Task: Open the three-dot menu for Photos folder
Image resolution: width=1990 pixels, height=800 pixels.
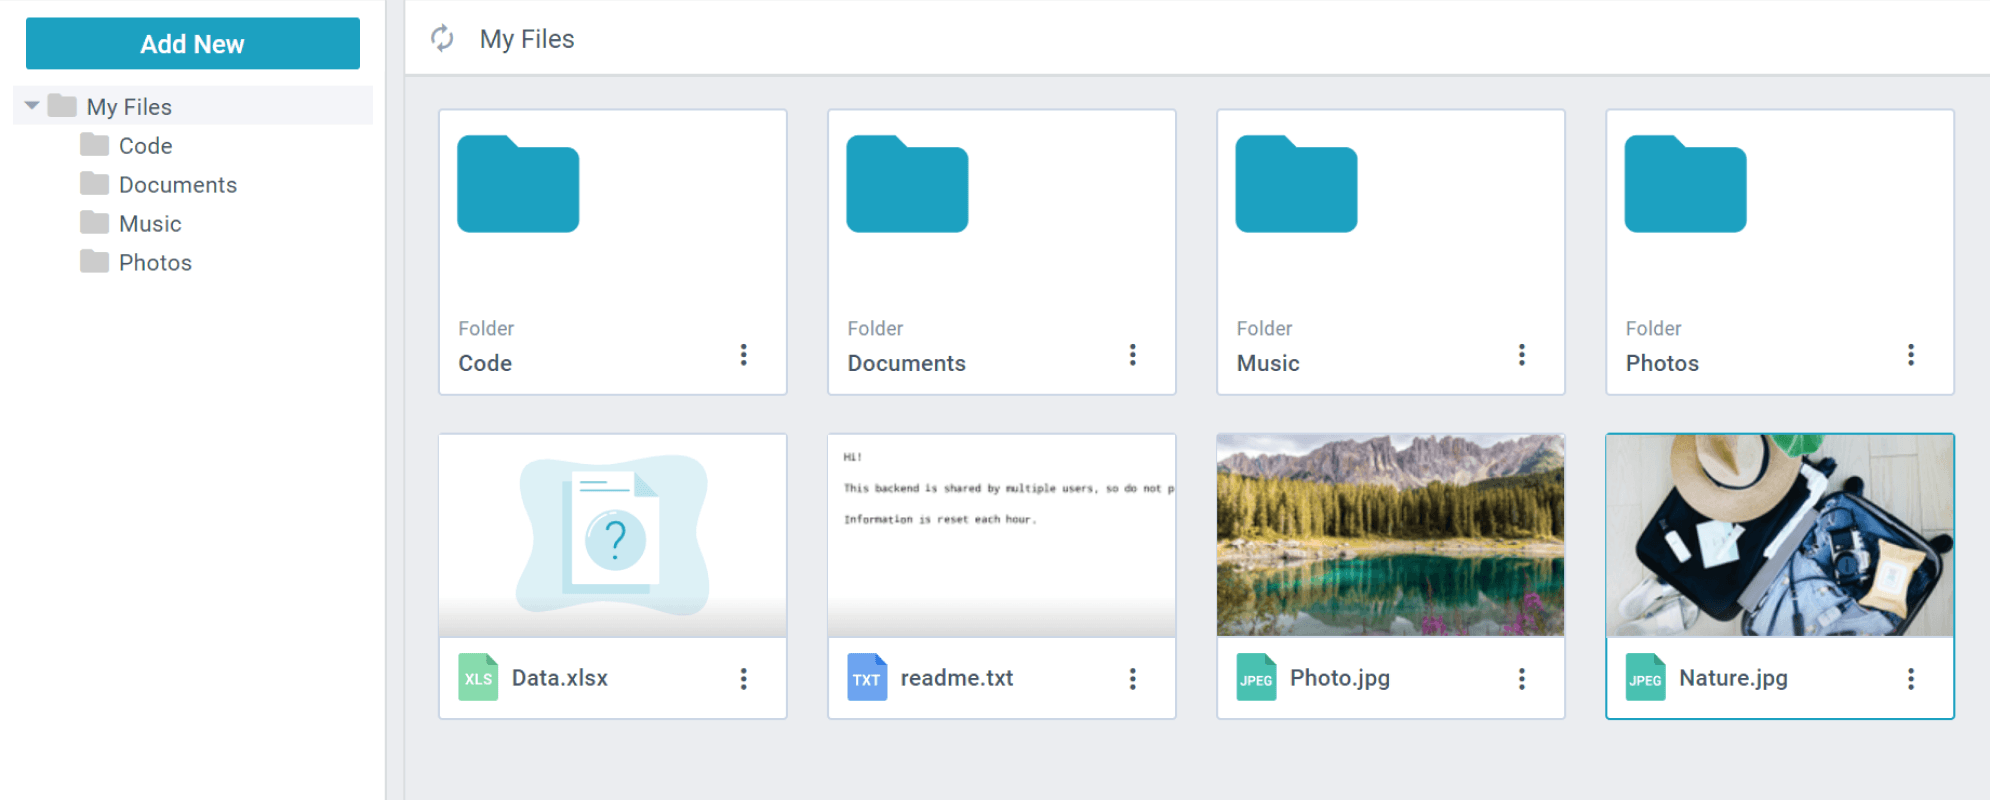Action: pos(1910,355)
